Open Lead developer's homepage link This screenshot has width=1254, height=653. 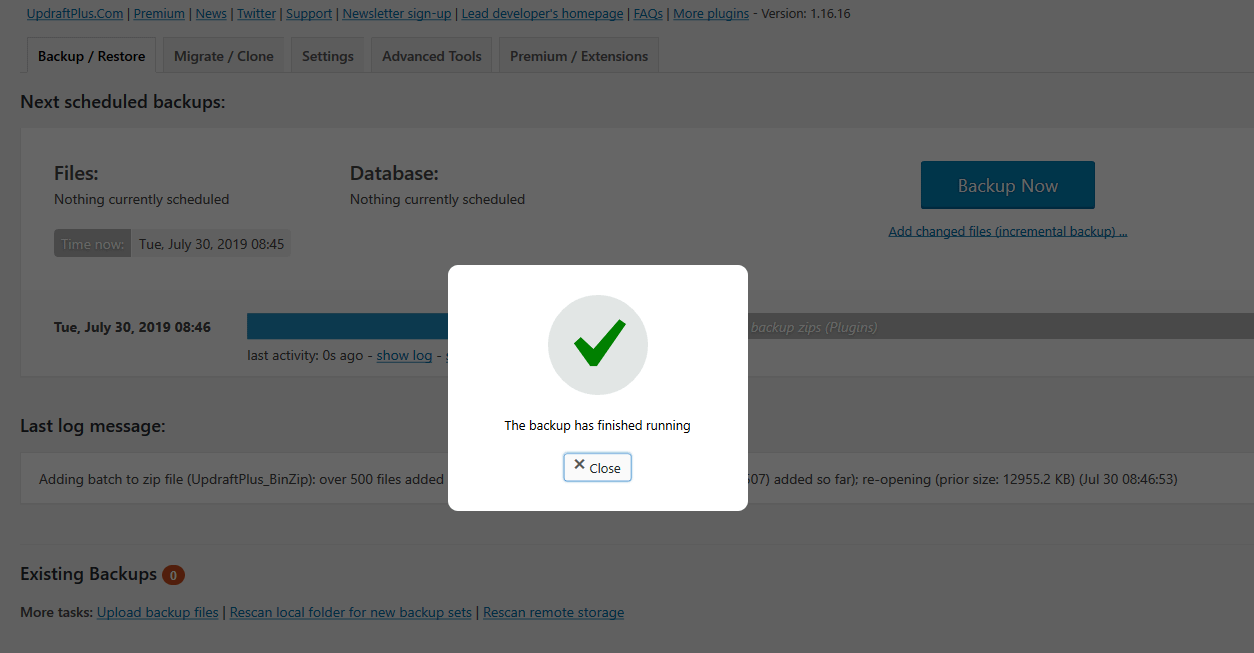pyautogui.click(x=543, y=14)
